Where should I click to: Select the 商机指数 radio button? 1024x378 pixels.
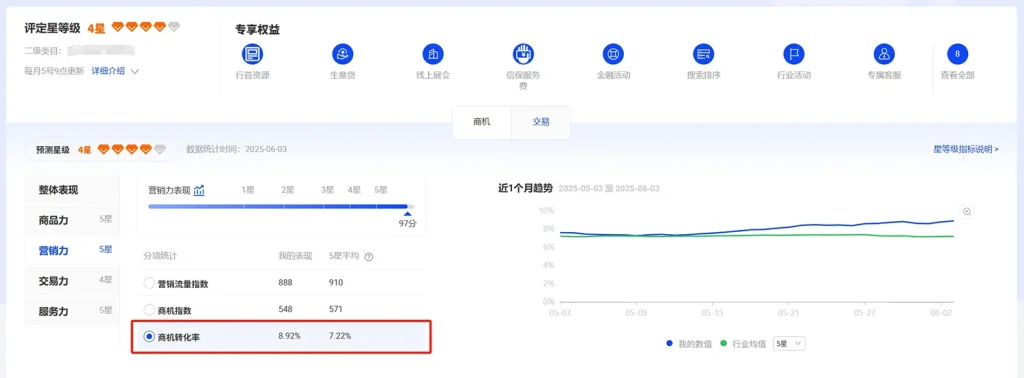[x=149, y=309]
